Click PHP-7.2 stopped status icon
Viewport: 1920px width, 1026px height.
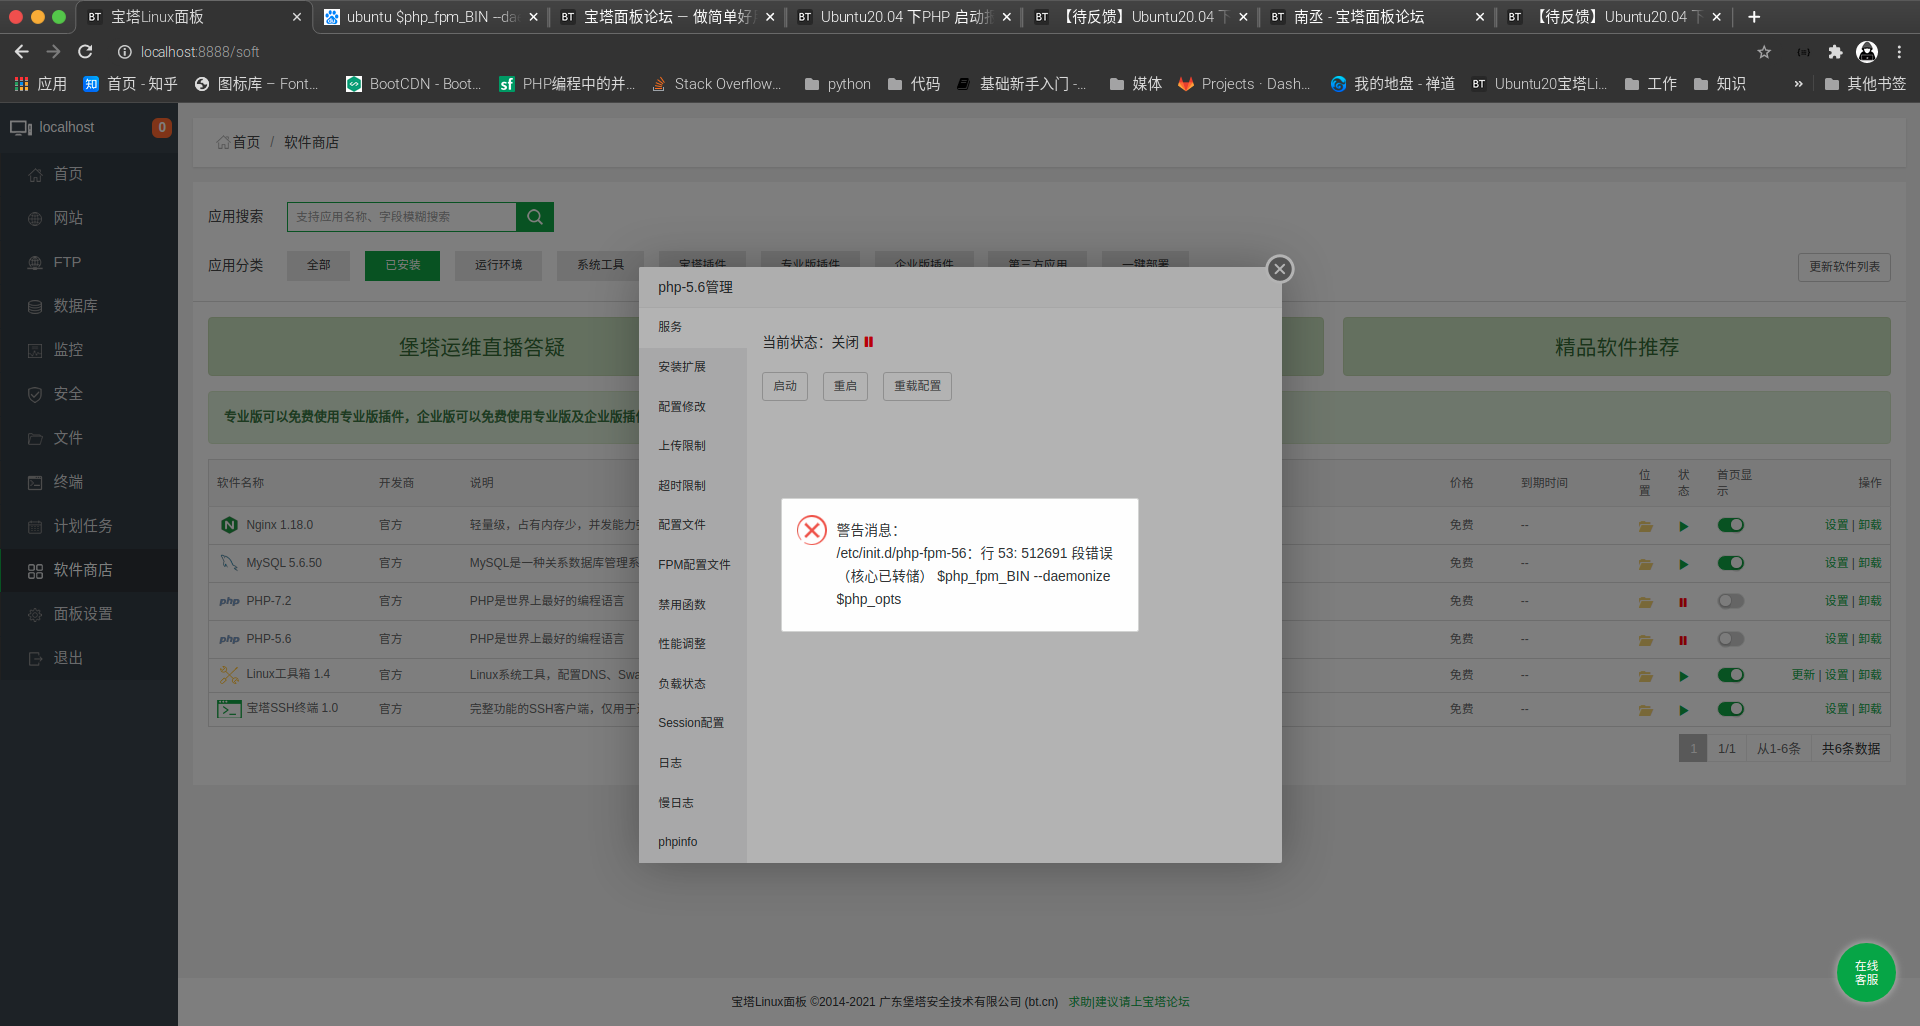coord(1683,602)
